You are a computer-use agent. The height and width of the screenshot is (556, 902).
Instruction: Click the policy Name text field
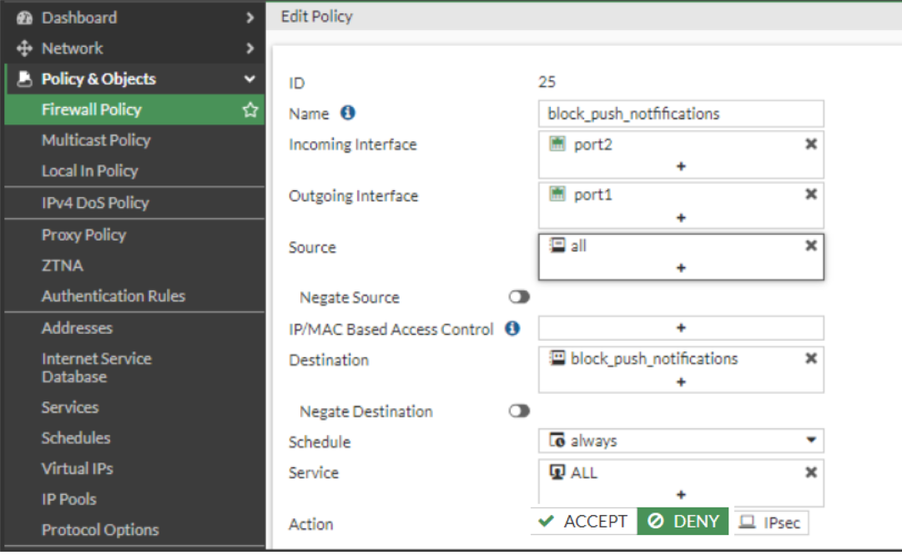coord(680,114)
